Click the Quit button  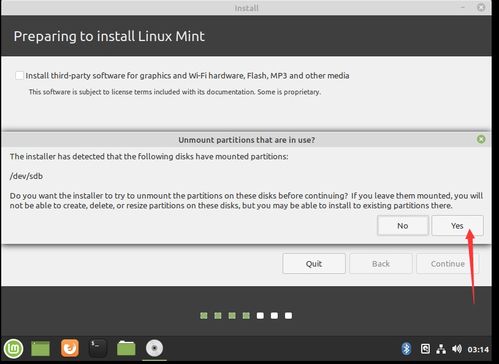(314, 264)
